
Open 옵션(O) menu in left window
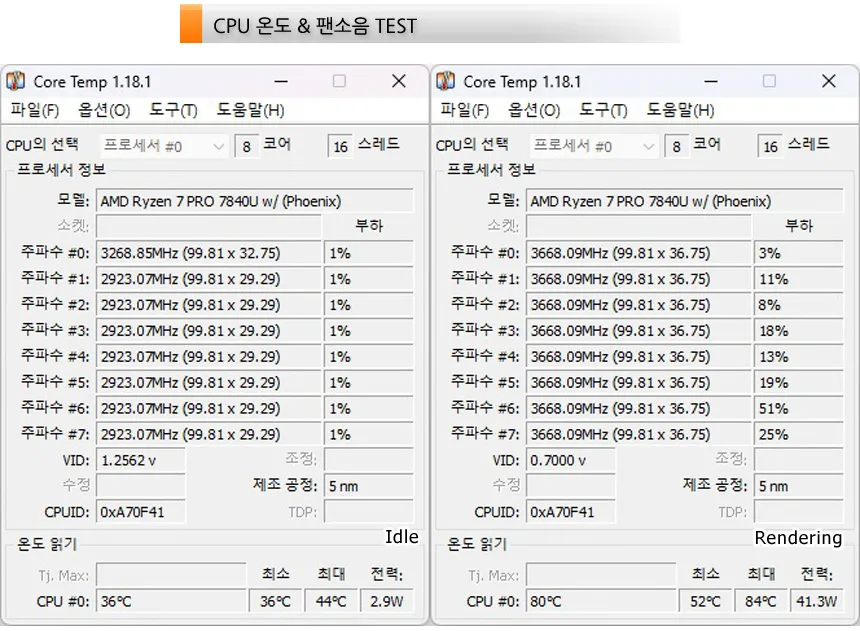[104, 110]
